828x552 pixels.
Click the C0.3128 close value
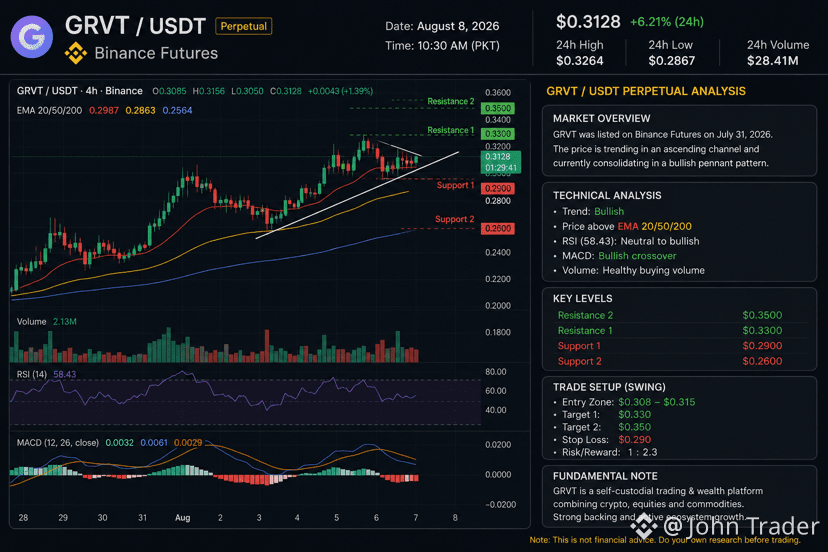[x=286, y=91]
